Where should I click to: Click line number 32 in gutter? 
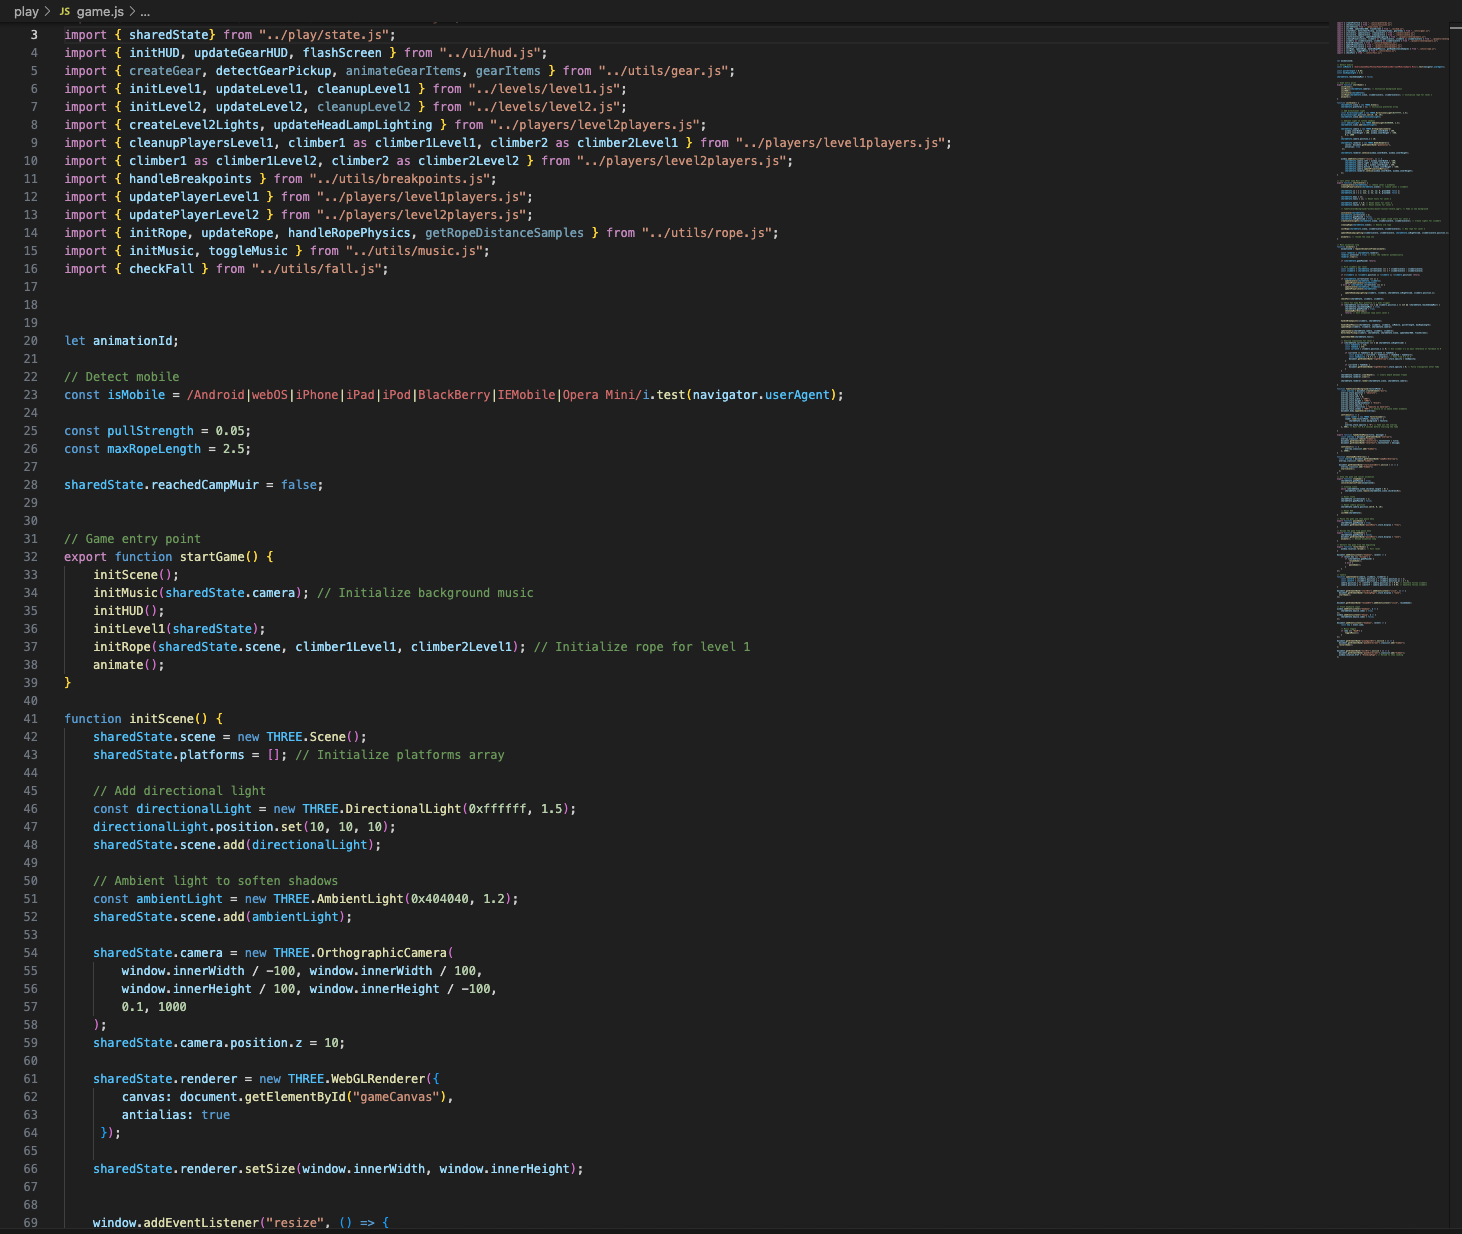30,557
